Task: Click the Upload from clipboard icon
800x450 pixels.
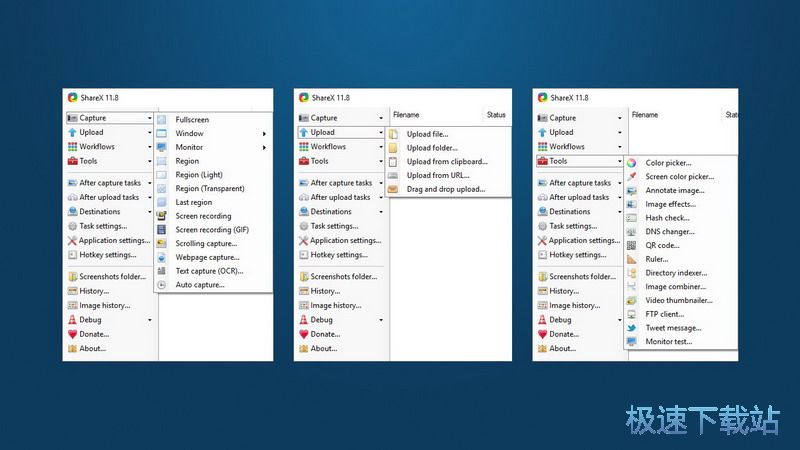Action: [x=394, y=162]
